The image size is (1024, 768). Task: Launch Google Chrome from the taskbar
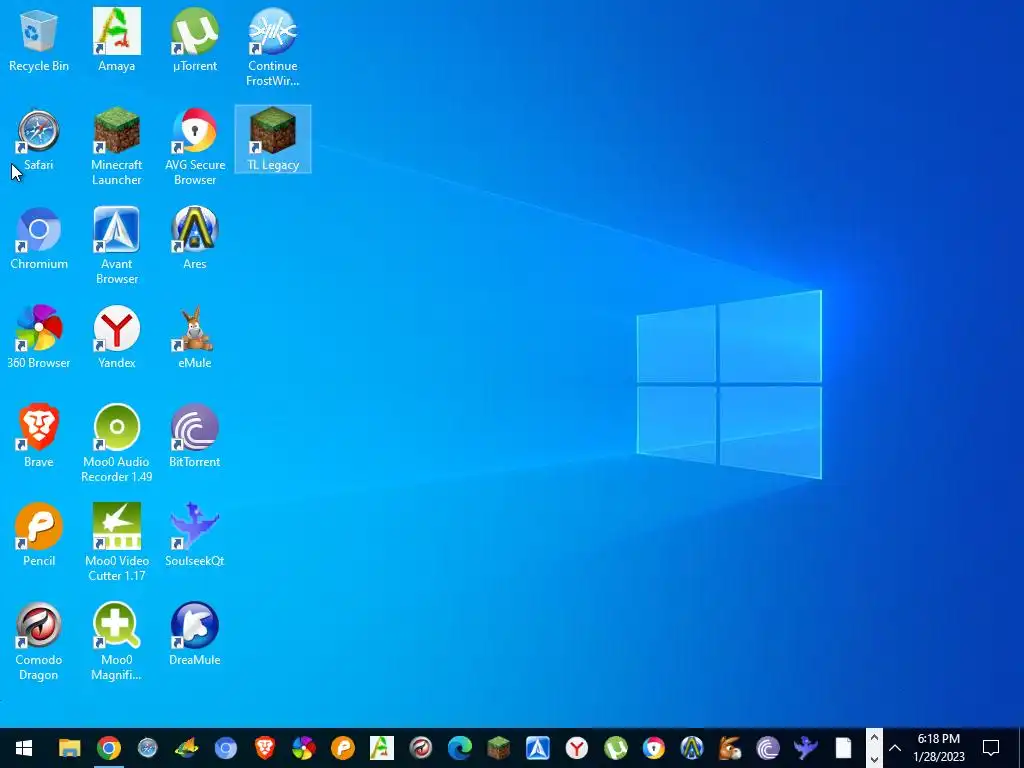[x=108, y=748]
